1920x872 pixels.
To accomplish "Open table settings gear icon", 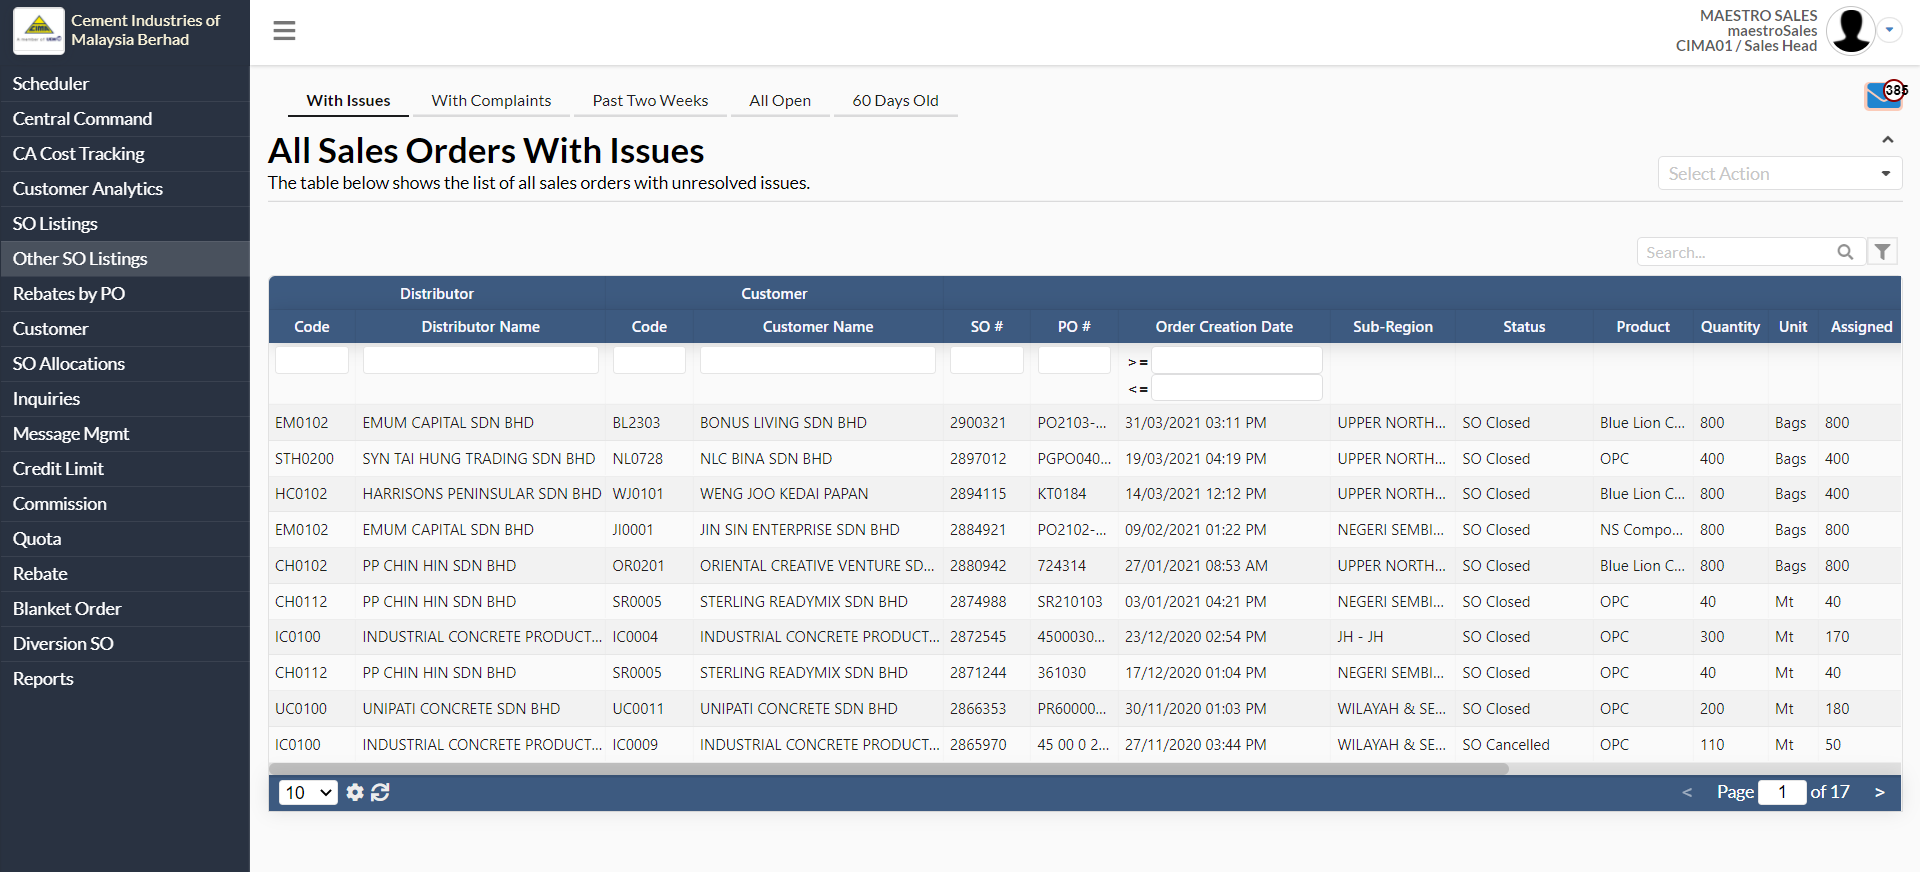I will point(355,792).
